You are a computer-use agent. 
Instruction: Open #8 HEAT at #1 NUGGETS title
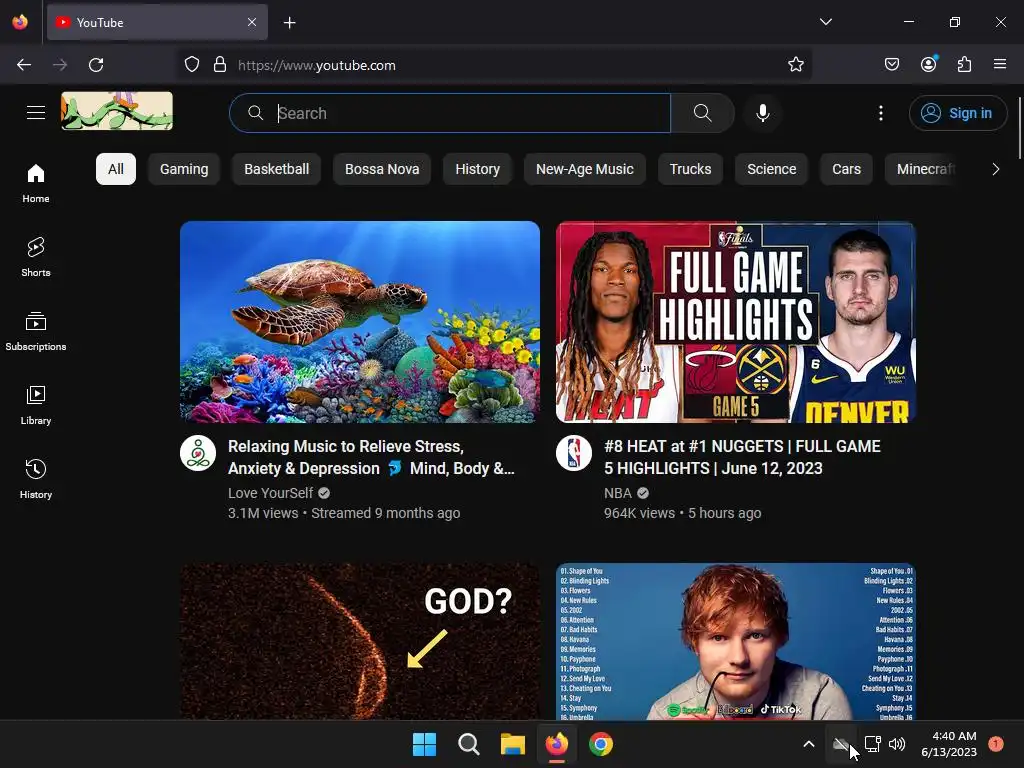pos(742,457)
